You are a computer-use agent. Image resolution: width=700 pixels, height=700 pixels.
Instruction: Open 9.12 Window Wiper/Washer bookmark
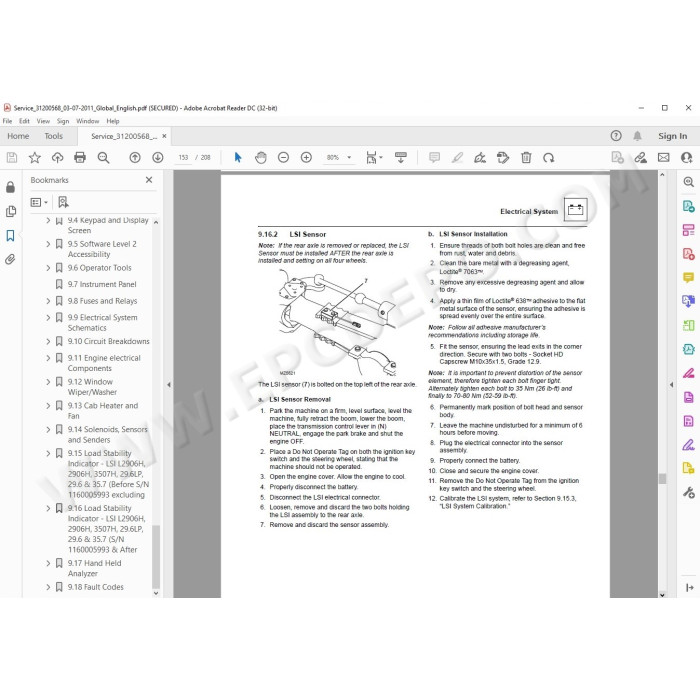click(92, 387)
